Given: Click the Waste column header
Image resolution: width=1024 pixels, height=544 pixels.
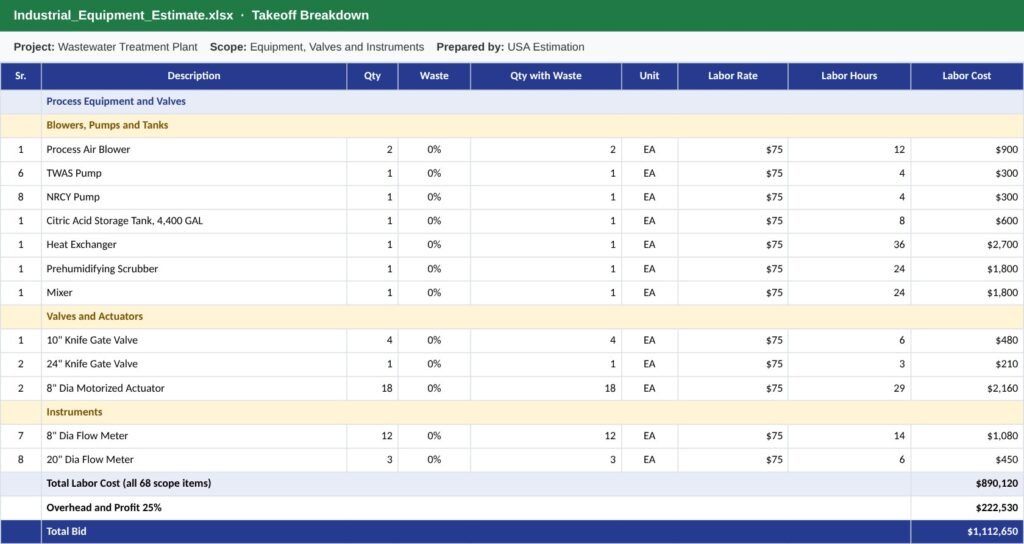Looking at the screenshot, I should coord(434,76).
